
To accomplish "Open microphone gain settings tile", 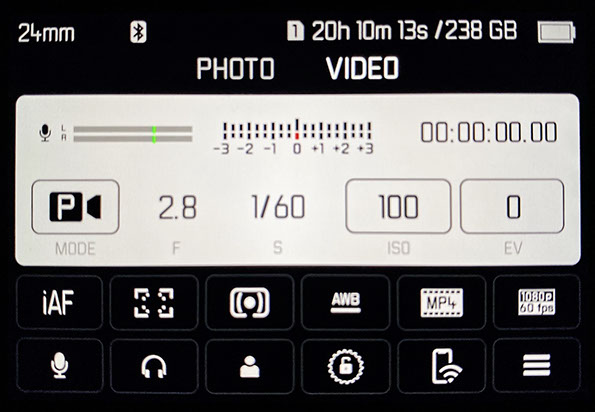I will 59,366.
